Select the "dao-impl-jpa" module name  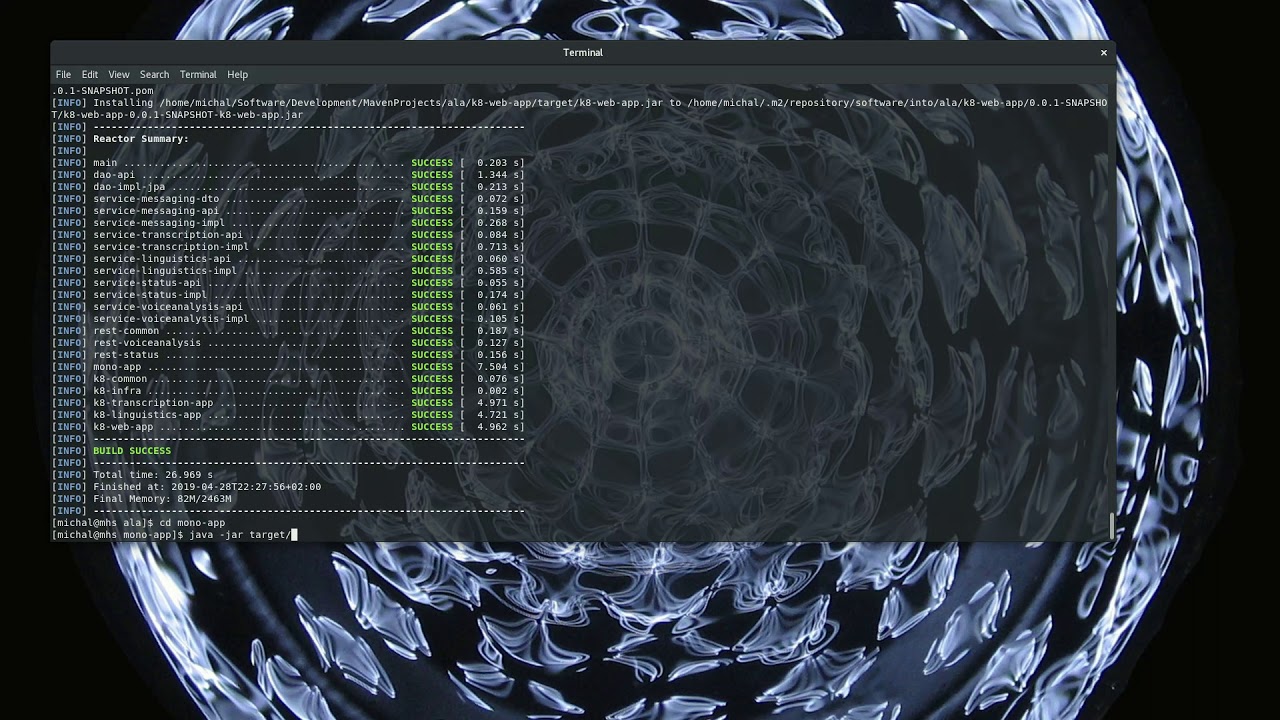point(129,187)
